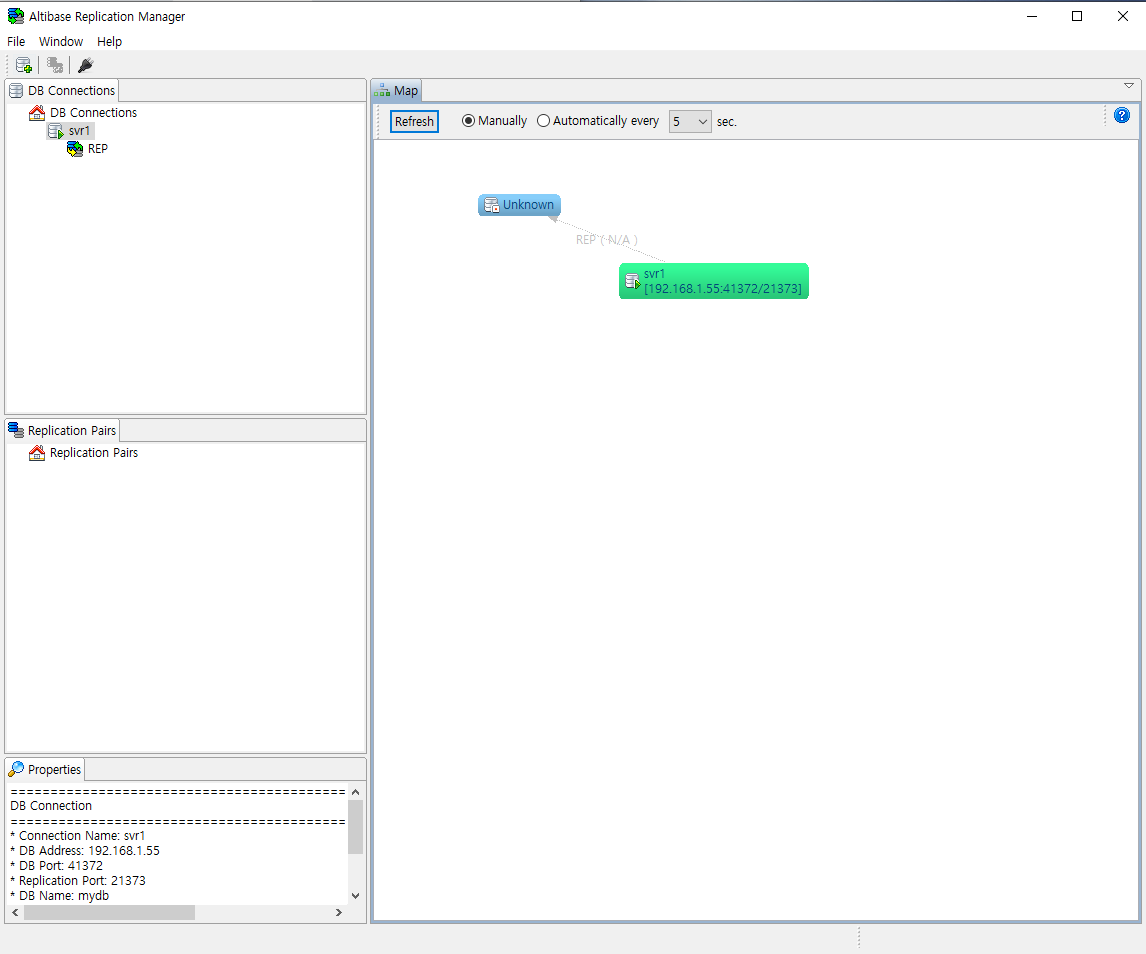This screenshot has height=954, width=1146.
Task: Click the Properties horizontal scrollbar thumb
Action: point(109,913)
